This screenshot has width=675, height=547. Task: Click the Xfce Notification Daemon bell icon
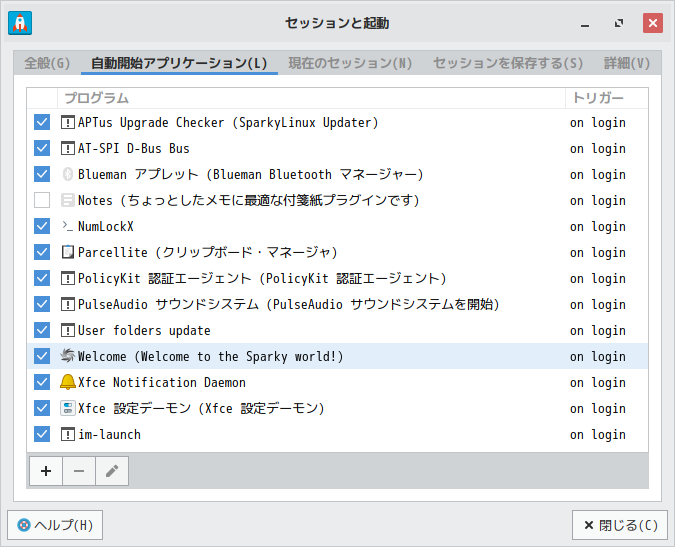click(68, 382)
